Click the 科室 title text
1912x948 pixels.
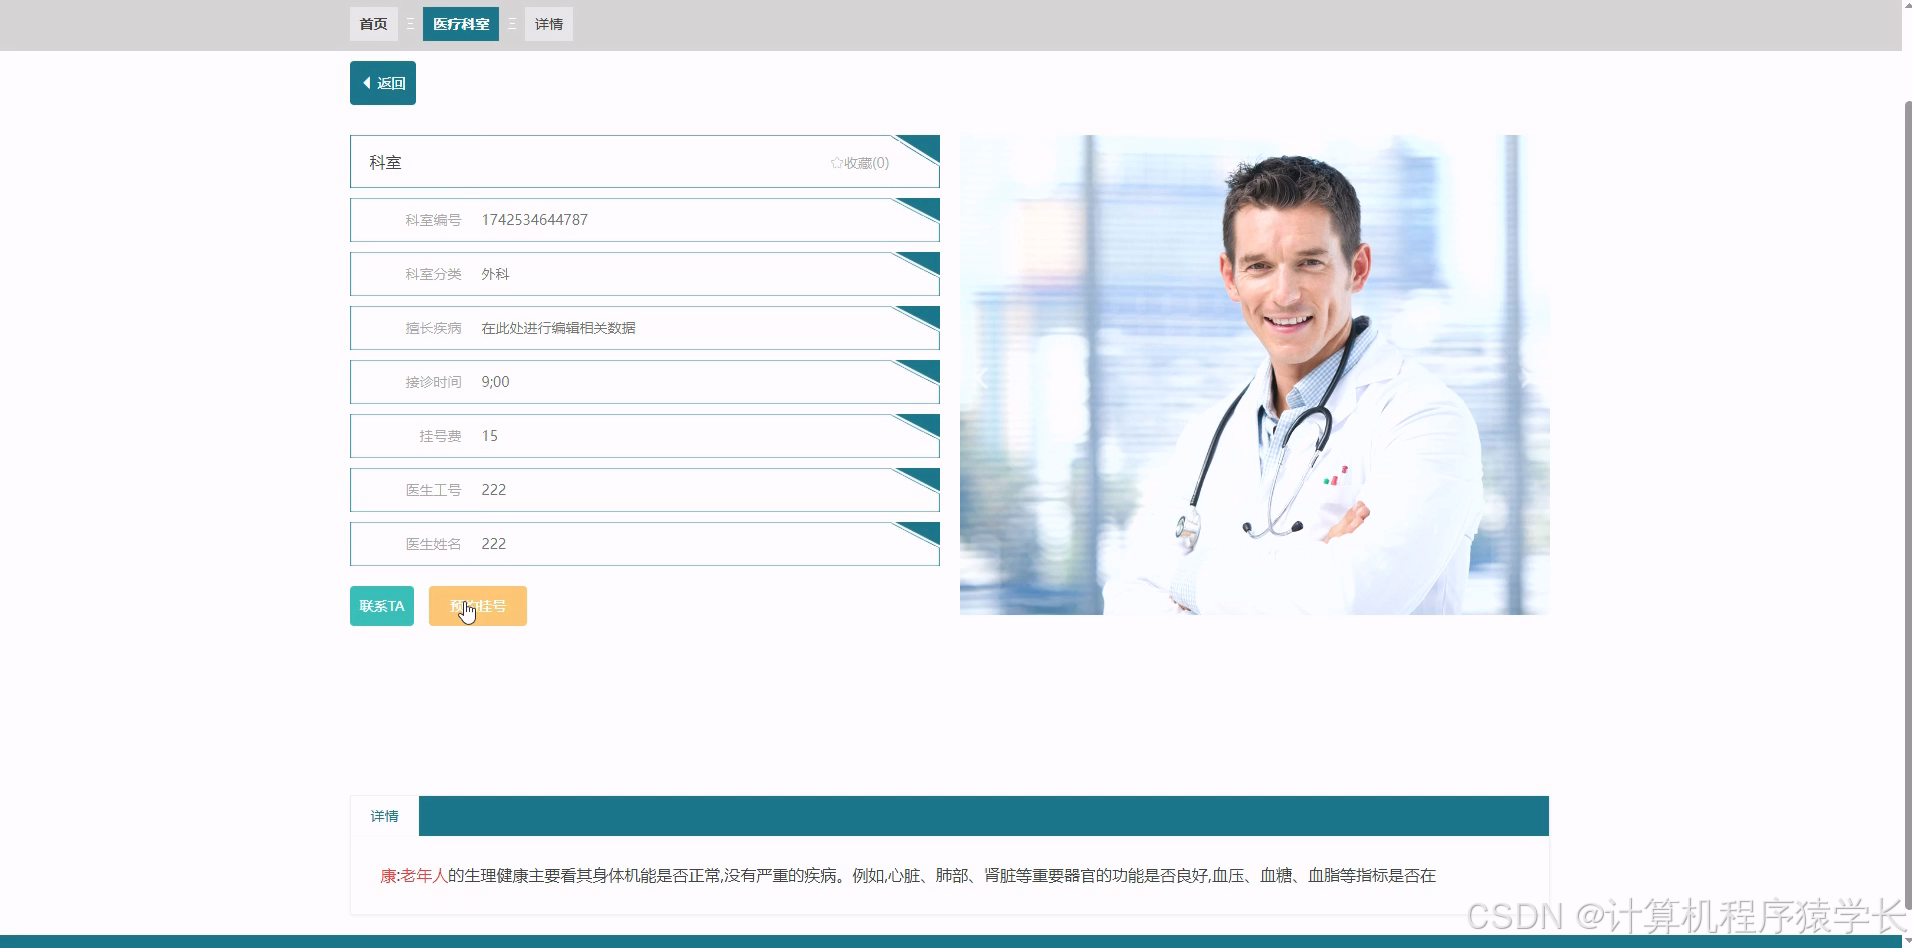[385, 162]
